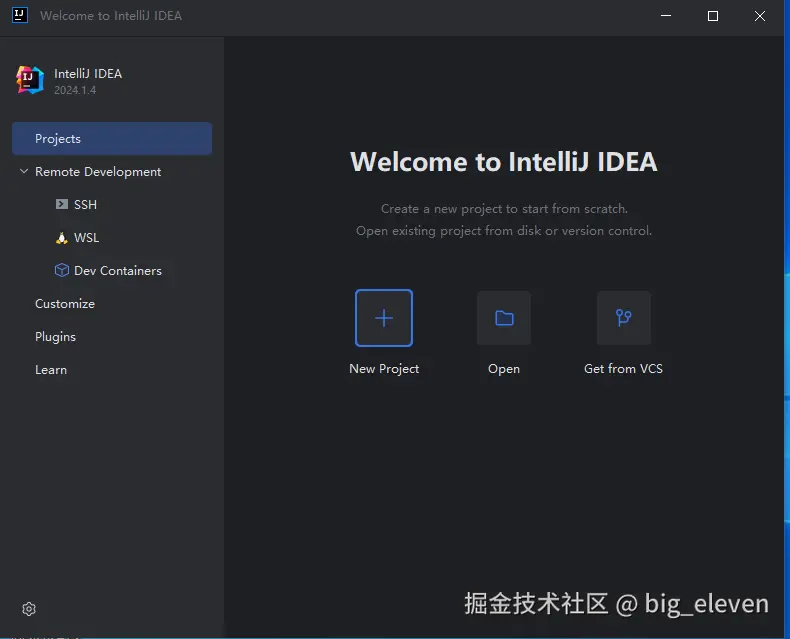
Task: Select the Projects tab
Action: point(112,139)
